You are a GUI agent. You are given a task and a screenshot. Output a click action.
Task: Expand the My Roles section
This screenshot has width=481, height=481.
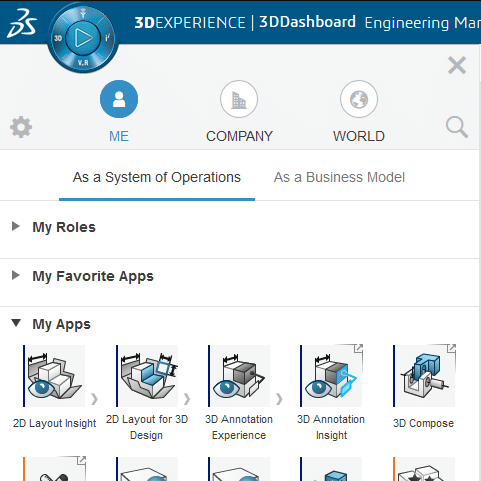(16, 226)
